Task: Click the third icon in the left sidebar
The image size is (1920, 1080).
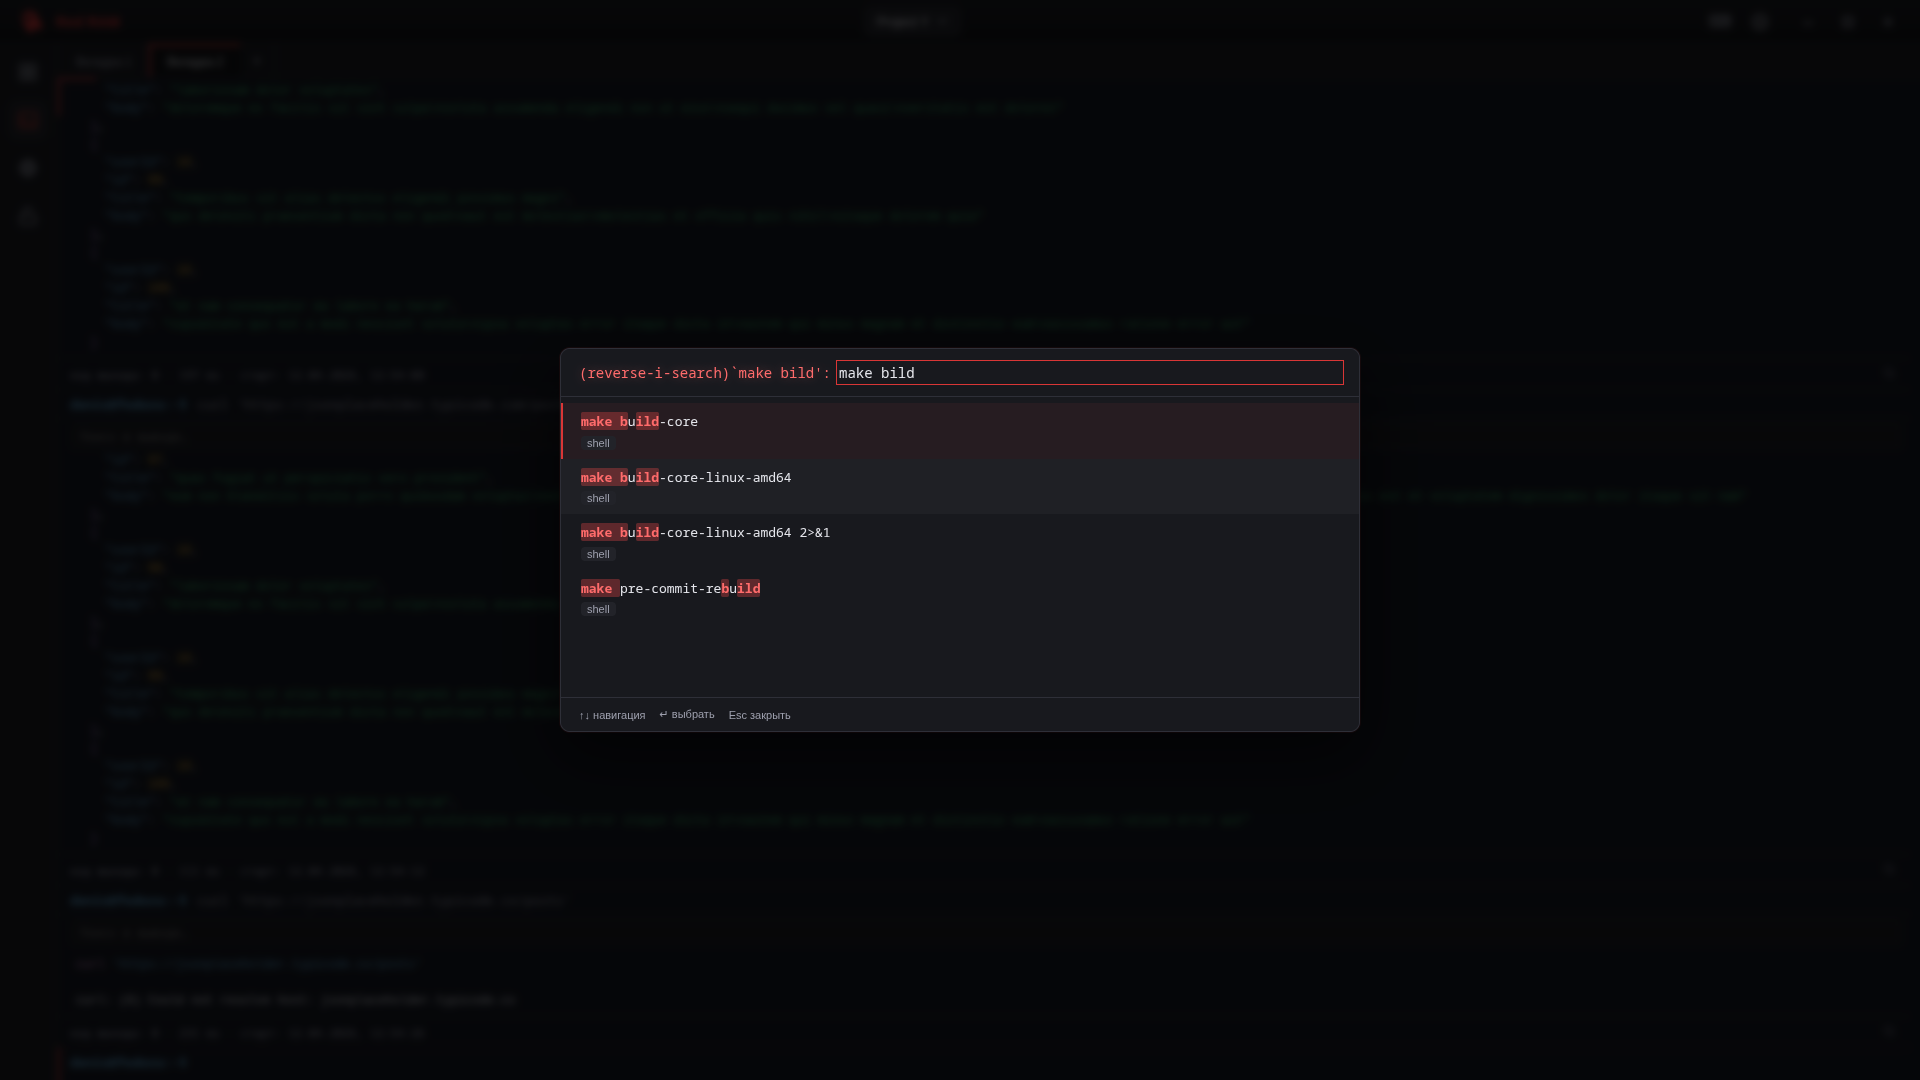Action: coord(28,168)
